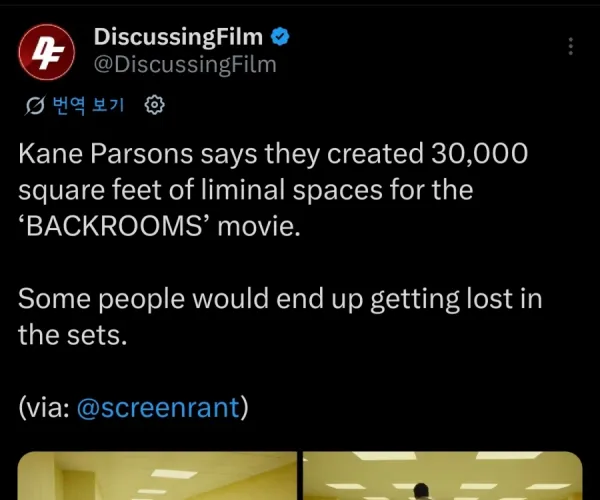The height and width of the screenshot is (500, 600).
Task: Select the 번역 보기 translate link
Action: coord(88,105)
